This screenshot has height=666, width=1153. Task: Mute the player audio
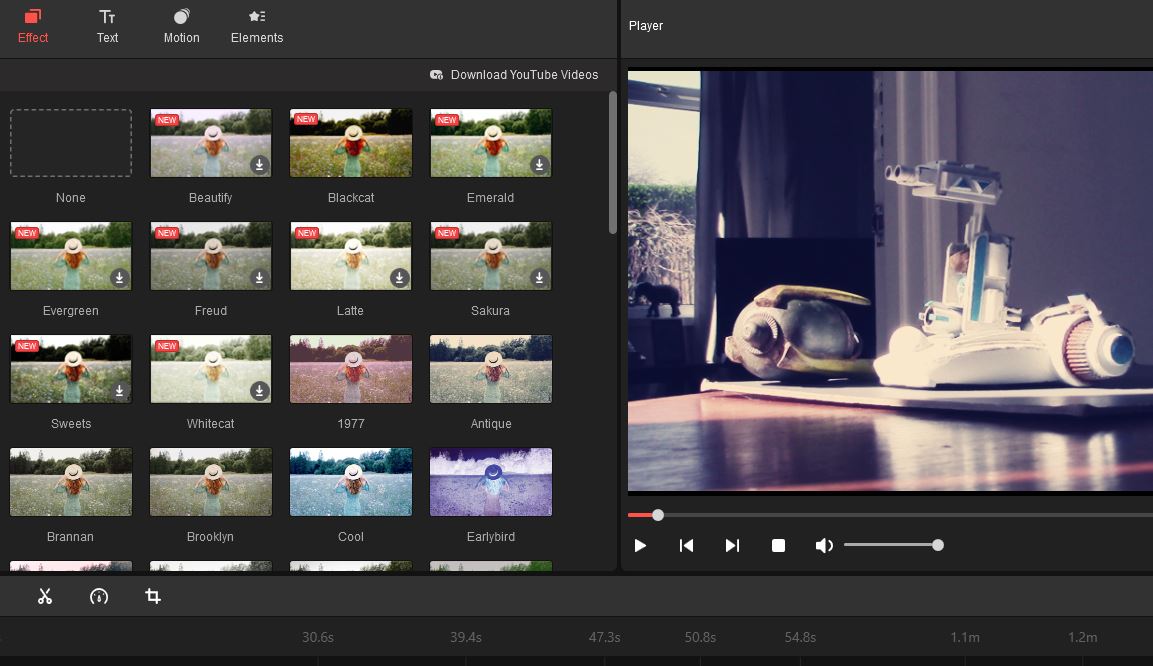tap(824, 544)
